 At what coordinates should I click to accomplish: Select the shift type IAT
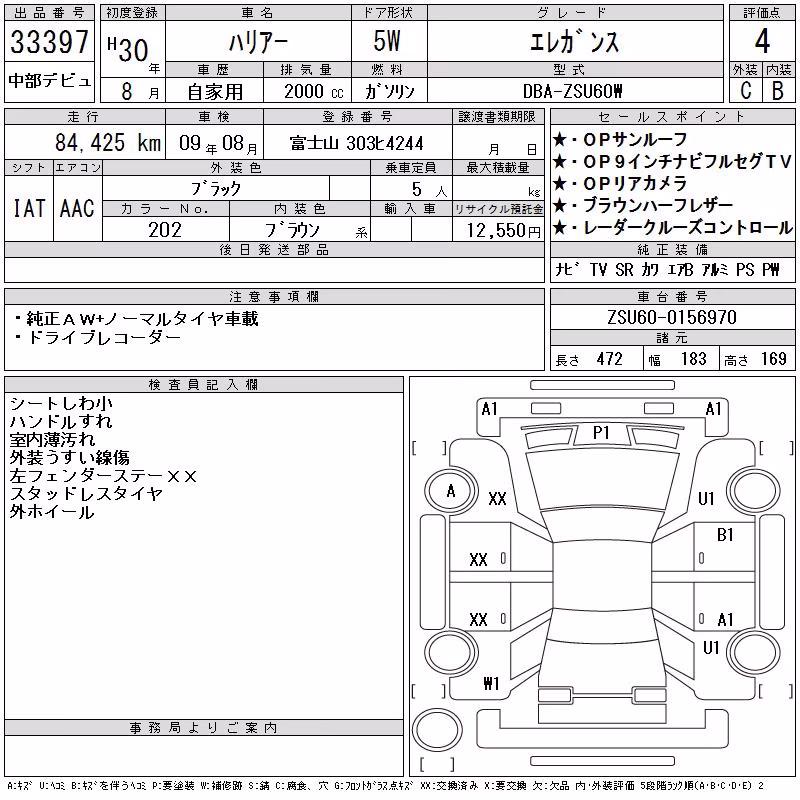click(x=29, y=208)
